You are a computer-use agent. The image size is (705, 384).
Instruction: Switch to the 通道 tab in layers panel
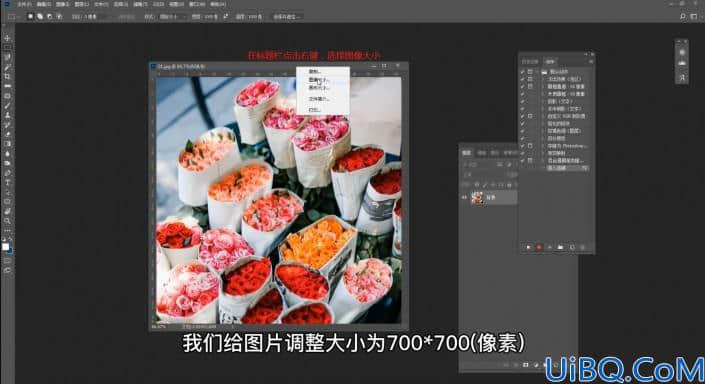pos(482,152)
